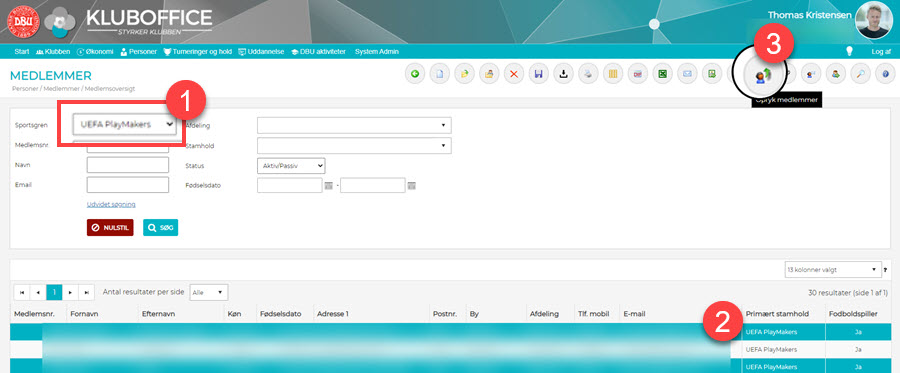This screenshot has width=900, height=373.
Task: Click the magnifying glass toolbar icon
Action: click(860, 74)
